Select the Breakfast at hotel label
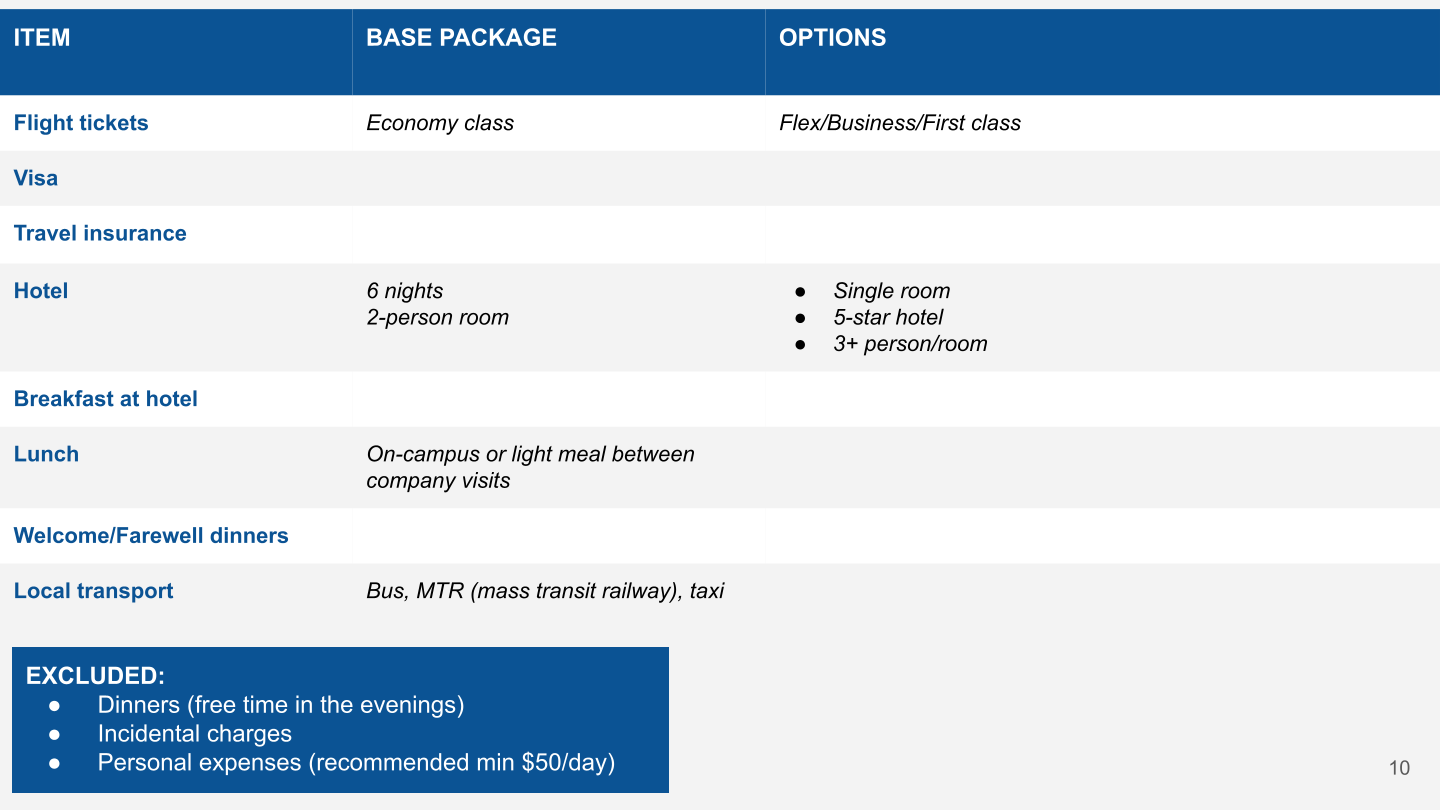Image resolution: width=1440 pixels, height=810 pixels. coord(106,399)
